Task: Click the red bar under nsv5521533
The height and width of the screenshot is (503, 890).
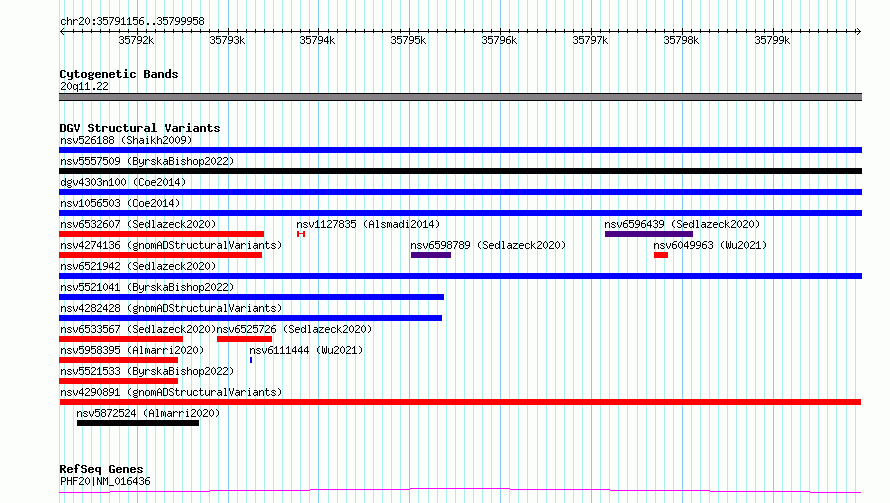Action: click(119, 382)
